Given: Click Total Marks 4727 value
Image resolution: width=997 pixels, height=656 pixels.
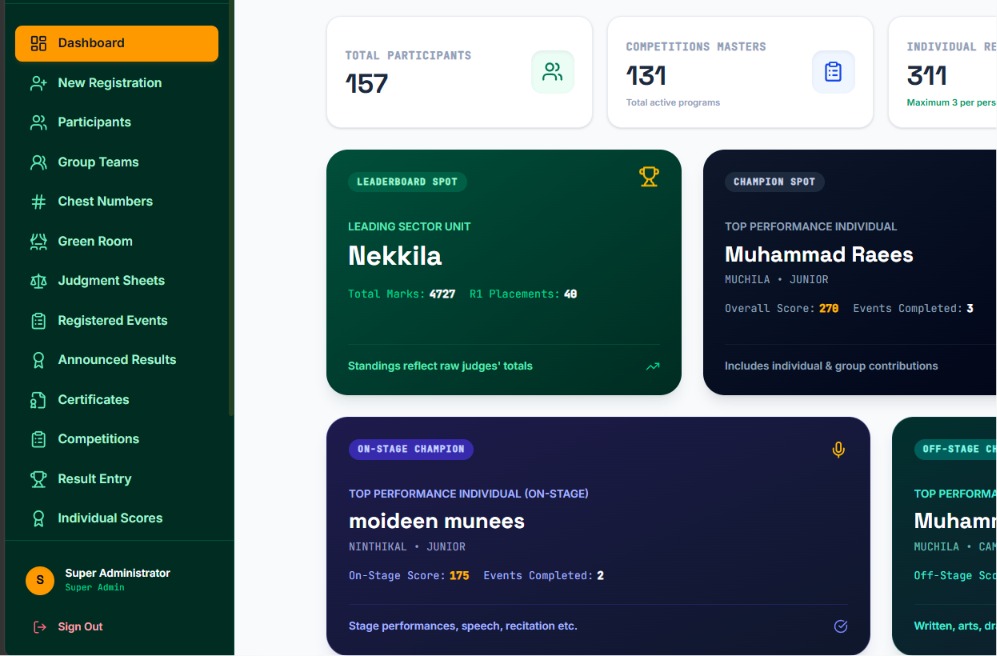Looking at the screenshot, I should tap(442, 294).
